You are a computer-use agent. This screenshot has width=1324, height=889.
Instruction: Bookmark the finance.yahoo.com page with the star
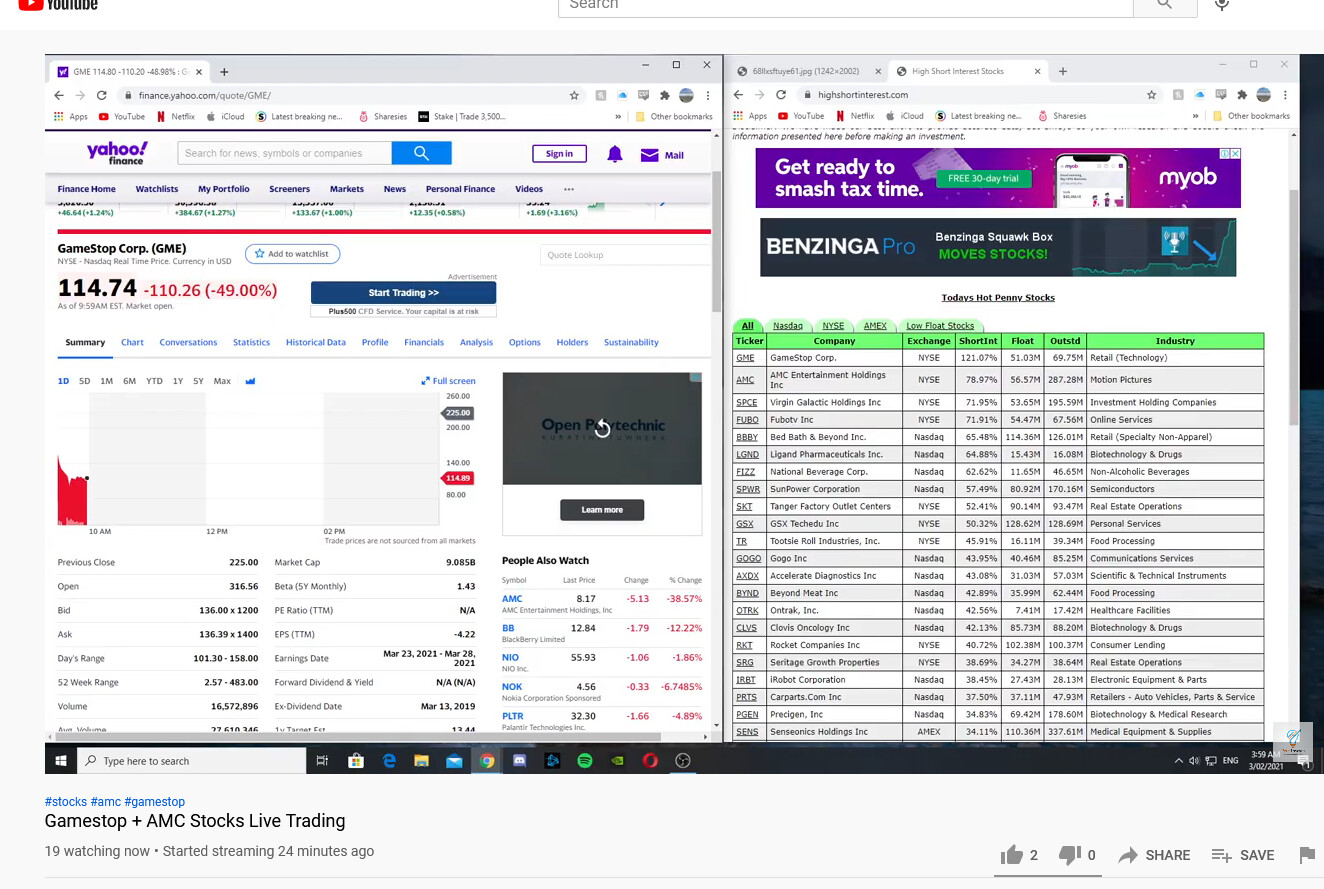click(574, 95)
